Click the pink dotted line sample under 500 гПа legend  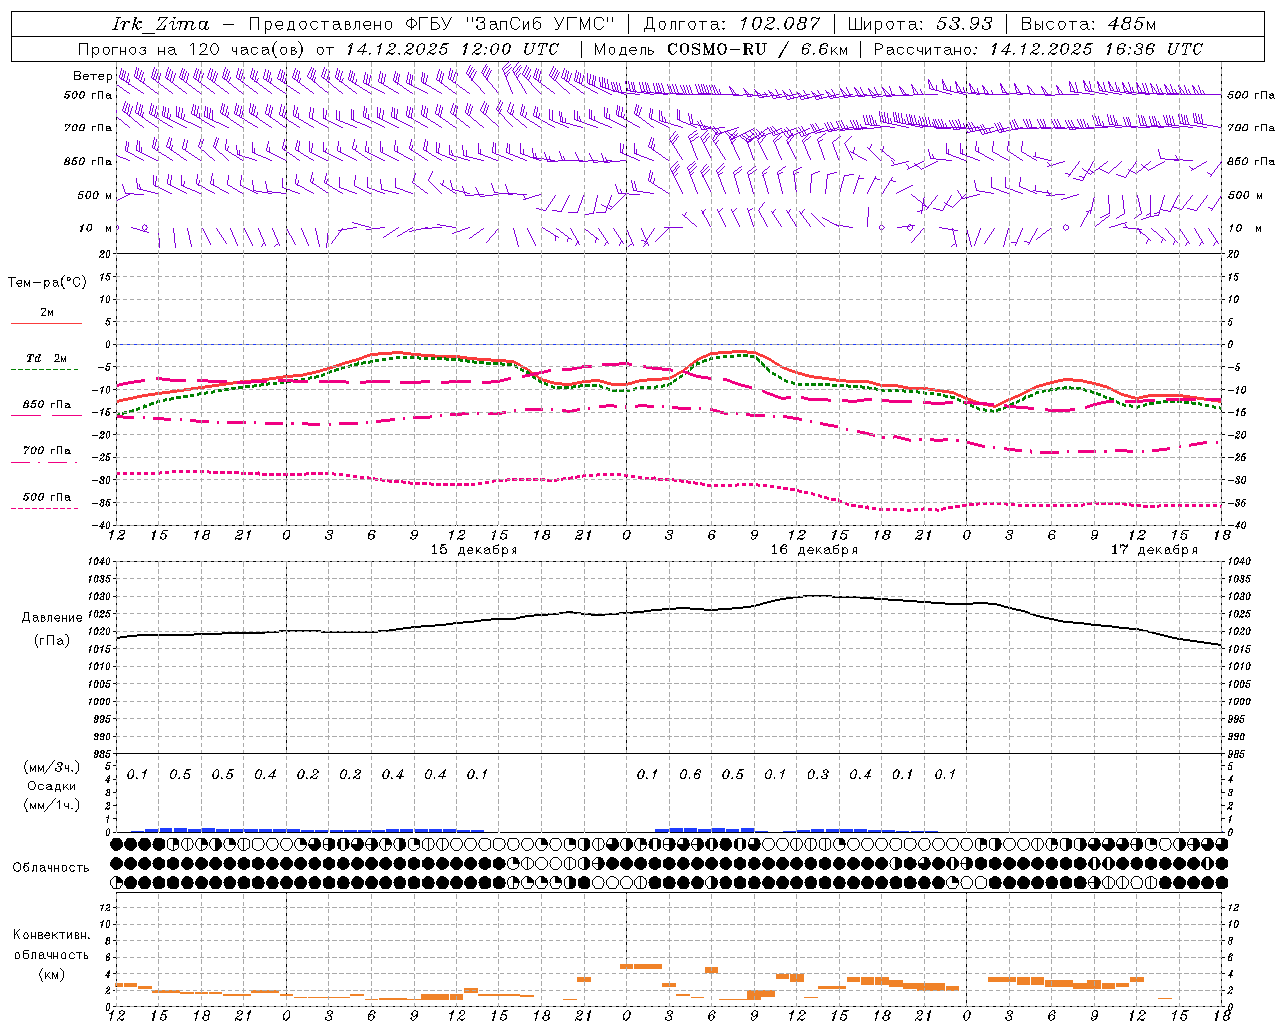point(44,508)
